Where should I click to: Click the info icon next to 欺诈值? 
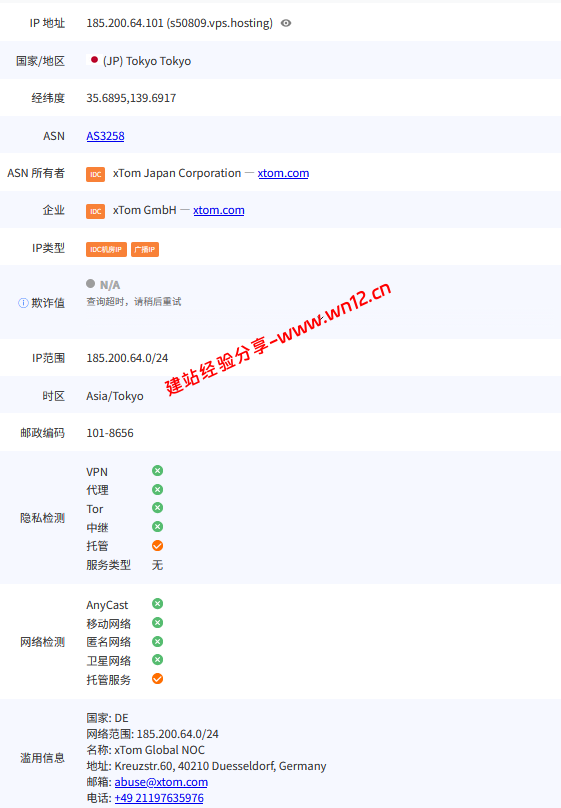23,303
